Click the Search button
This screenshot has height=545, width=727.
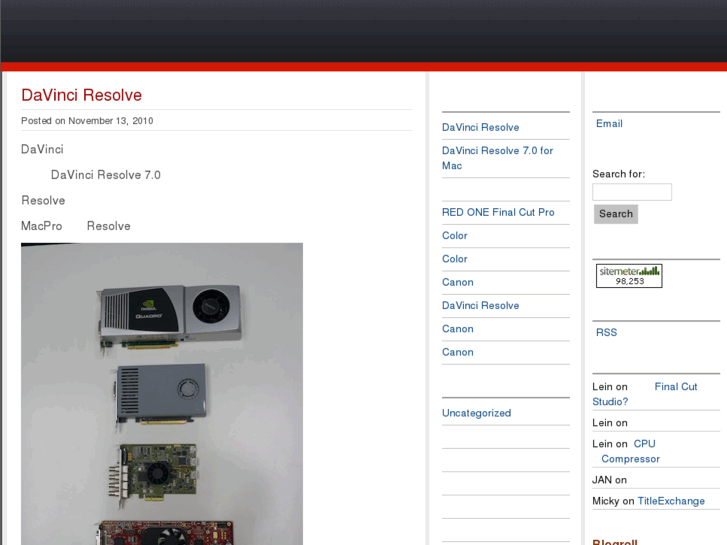pos(616,214)
